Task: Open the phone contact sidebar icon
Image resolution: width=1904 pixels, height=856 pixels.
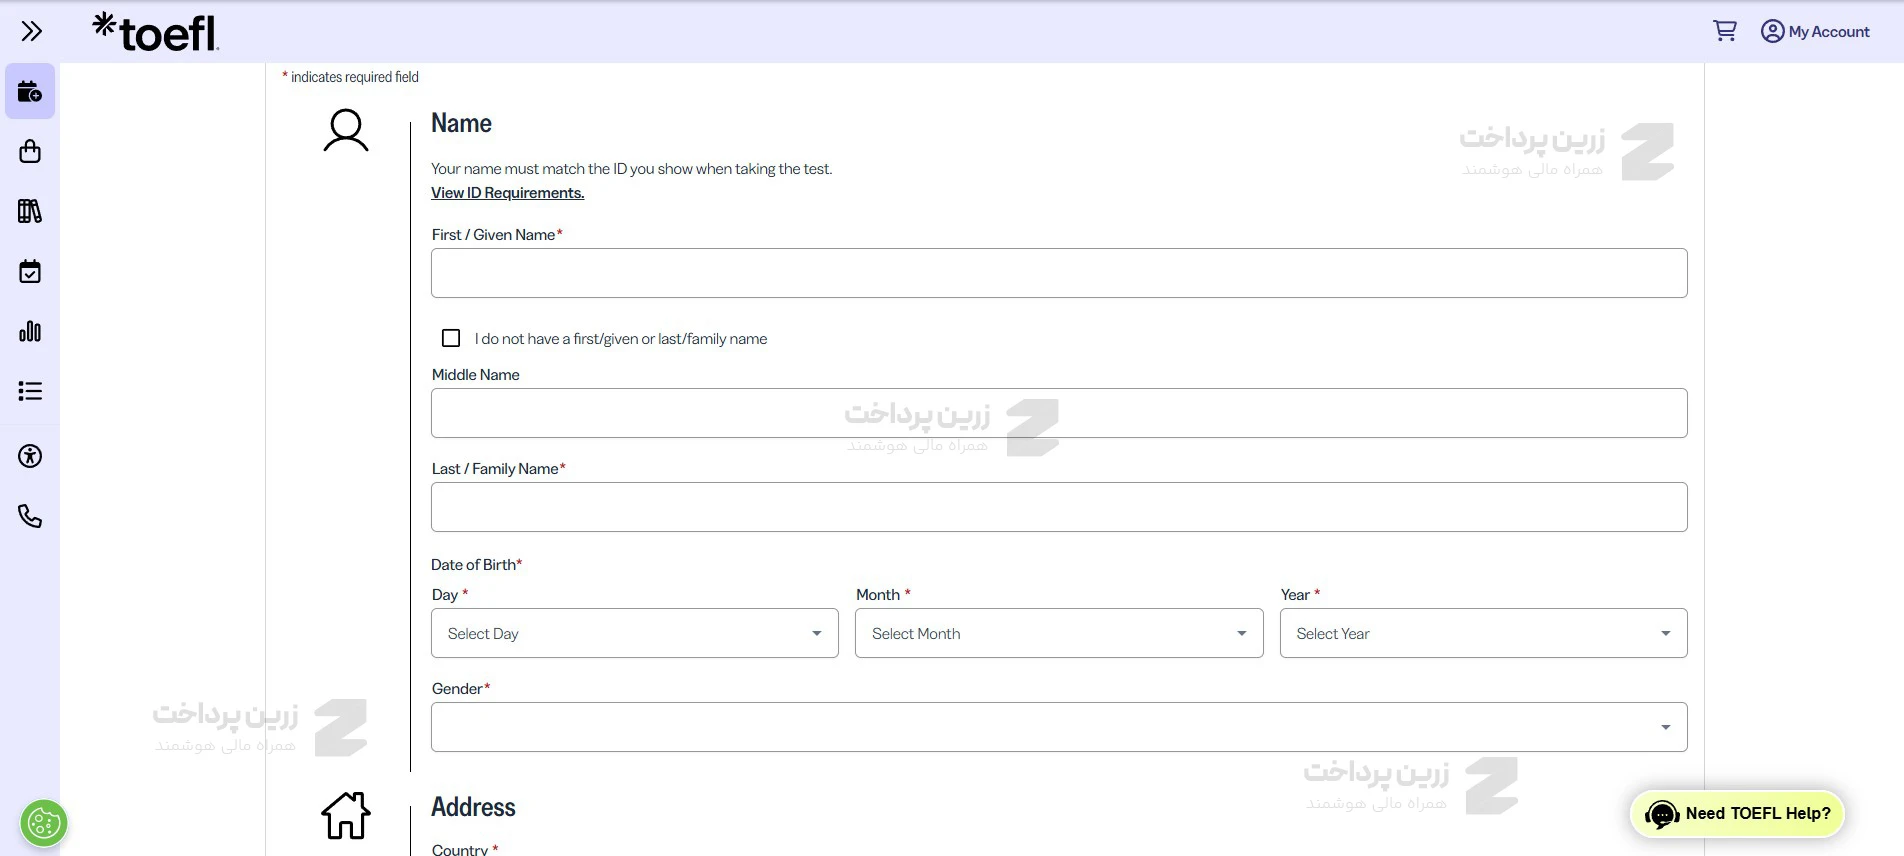Action: [x=30, y=516]
